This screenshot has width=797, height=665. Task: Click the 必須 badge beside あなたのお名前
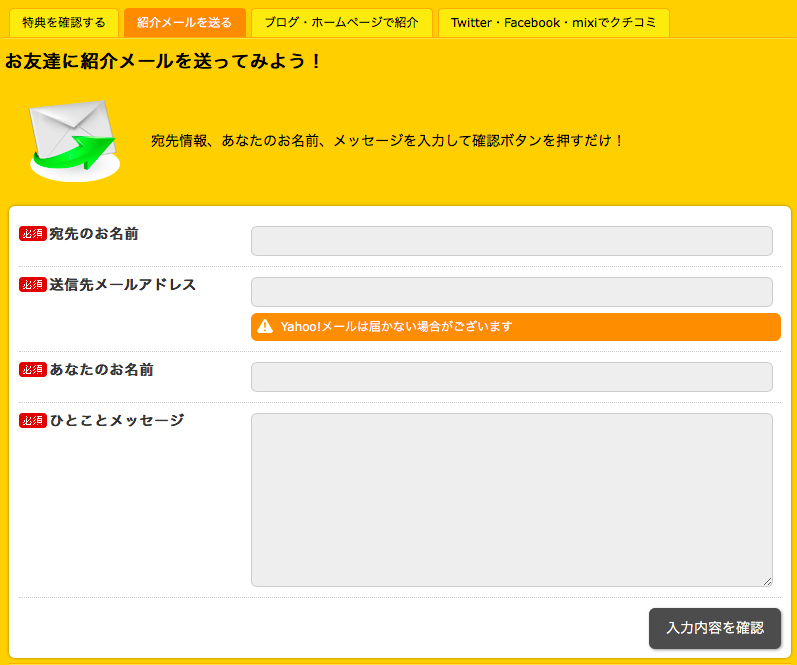(x=33, y=370)
